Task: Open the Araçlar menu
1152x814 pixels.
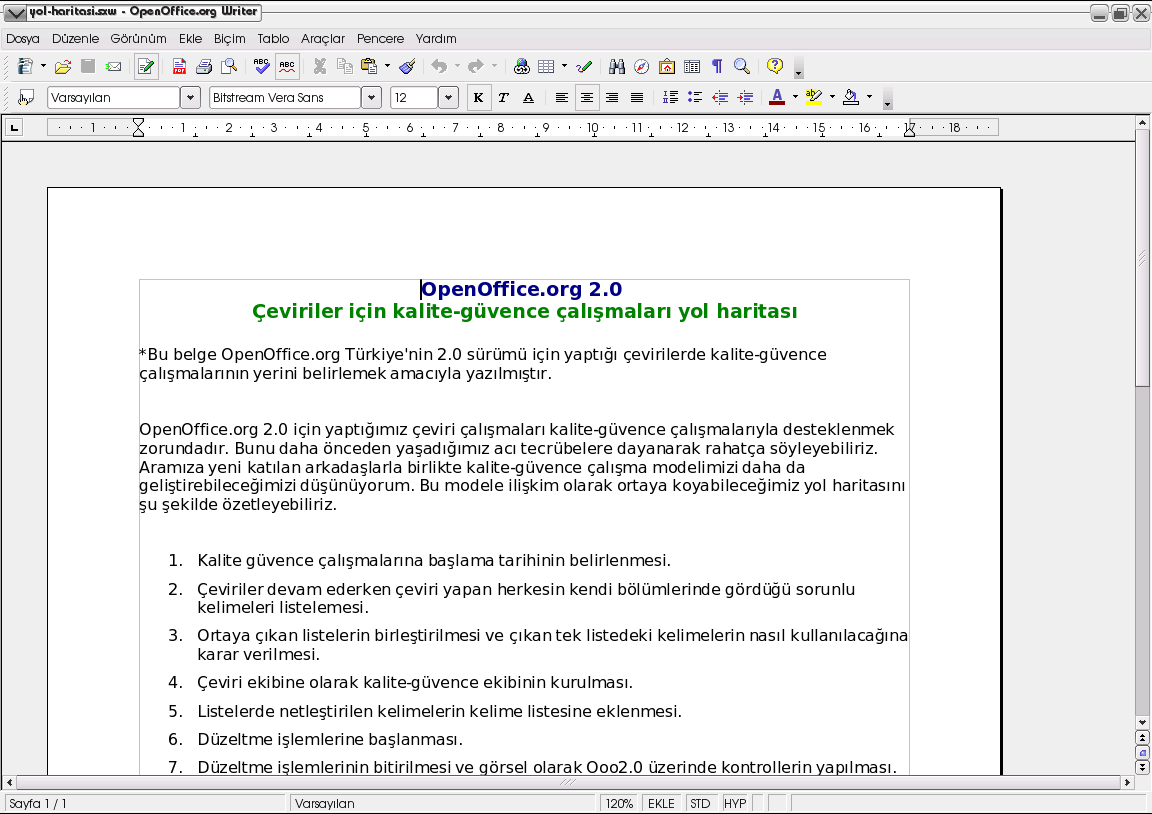Action: [x=323, y=39]
